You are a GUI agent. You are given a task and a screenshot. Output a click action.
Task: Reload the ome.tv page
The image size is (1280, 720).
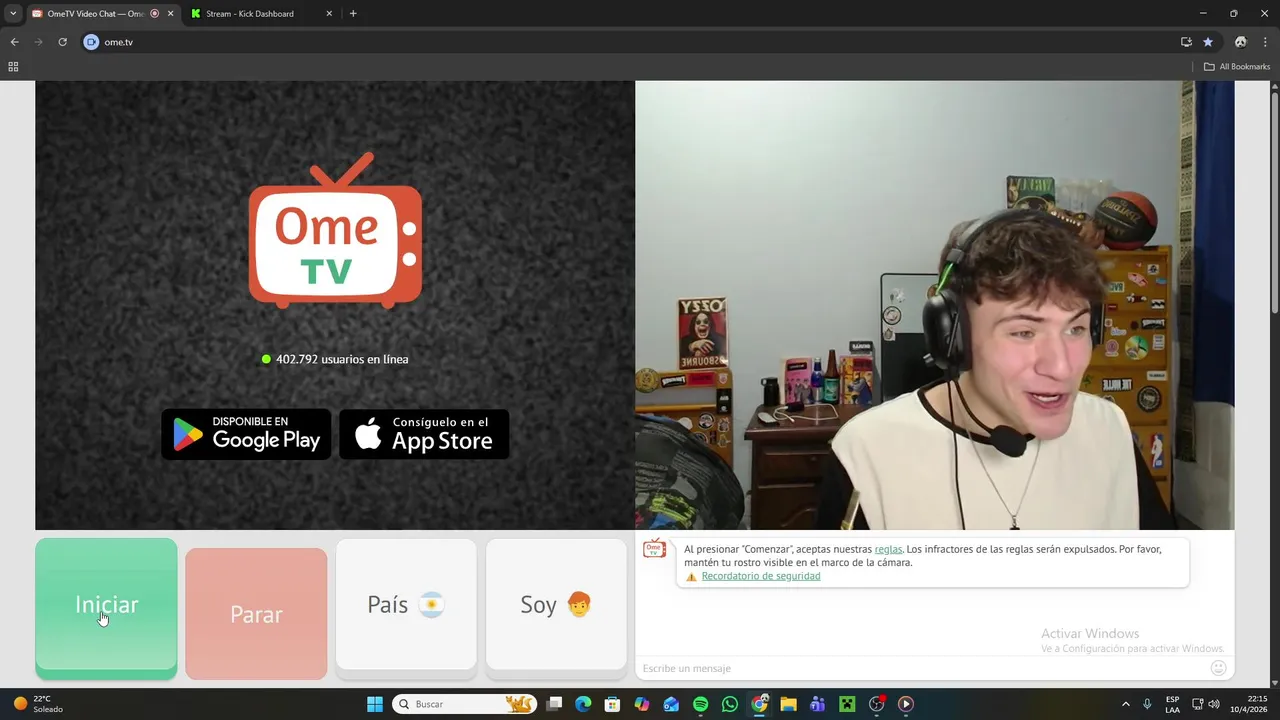[62, 42]
